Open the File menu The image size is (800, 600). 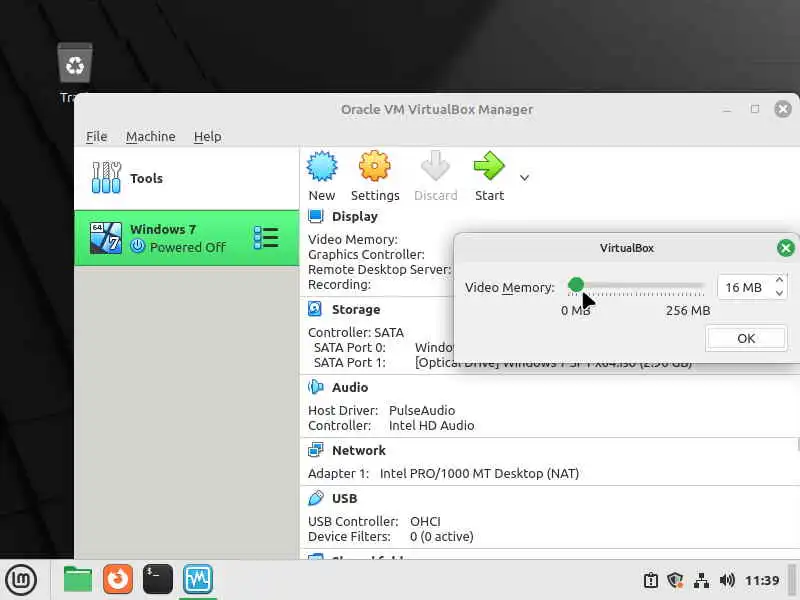pyautogui.click(x=96, y=137)
